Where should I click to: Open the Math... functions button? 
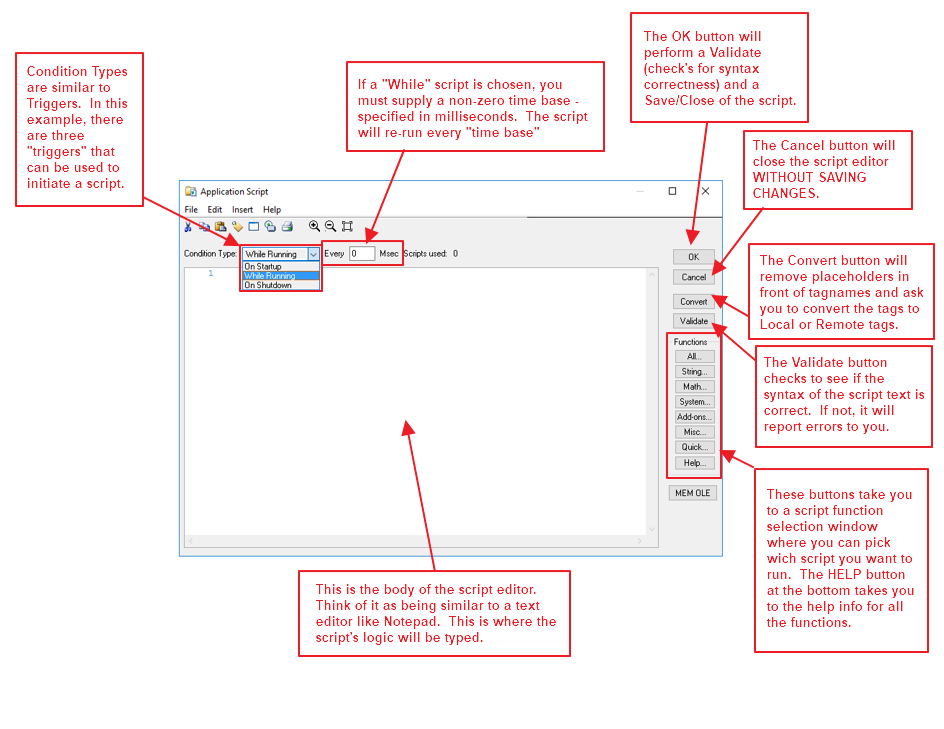(x=694, y=387)
